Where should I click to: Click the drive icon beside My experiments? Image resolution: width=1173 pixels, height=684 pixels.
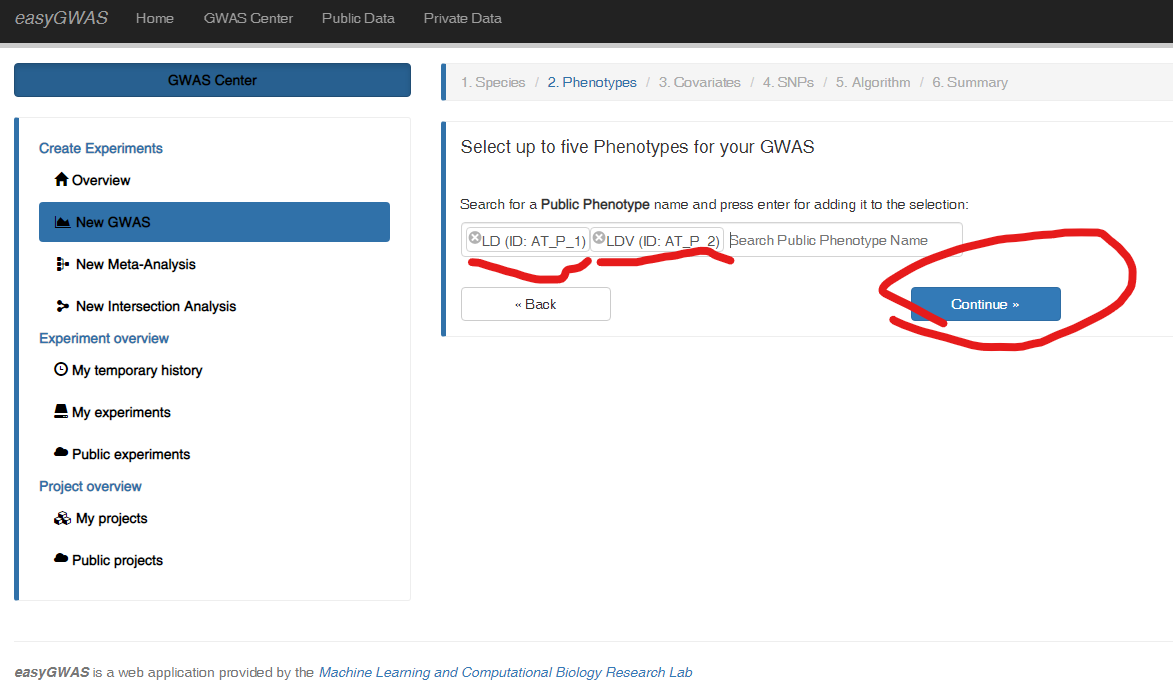(61, 412)
